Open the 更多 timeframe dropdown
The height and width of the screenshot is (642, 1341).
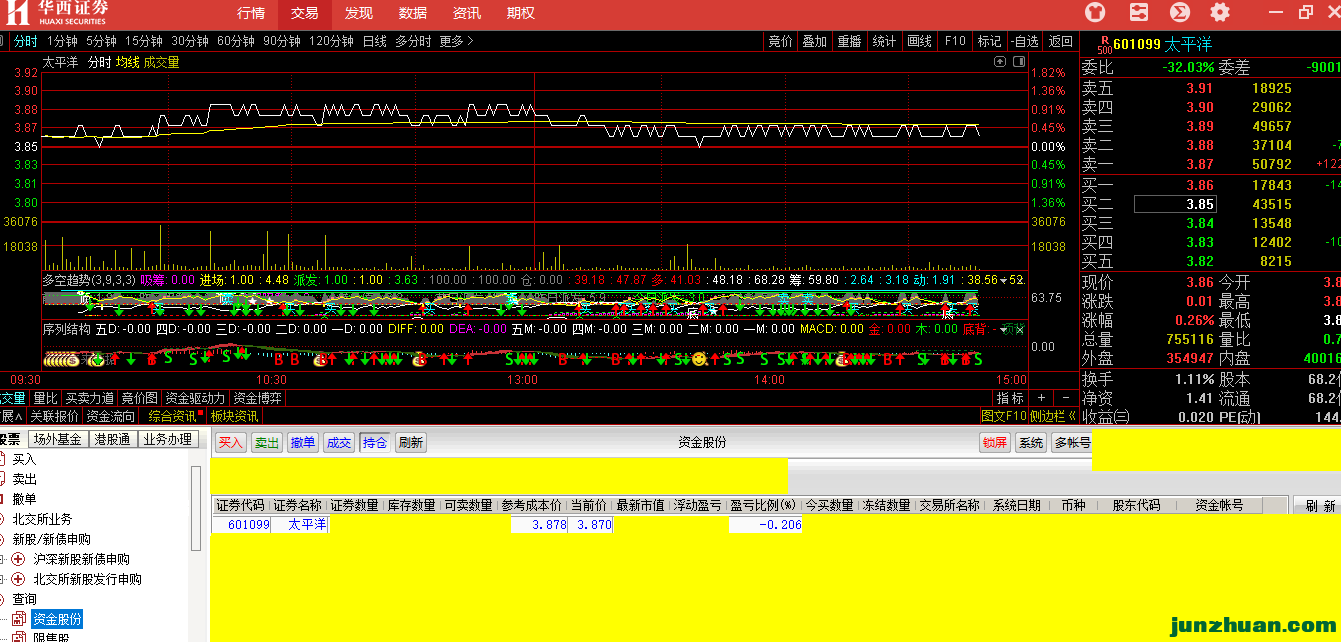(457, 41)
